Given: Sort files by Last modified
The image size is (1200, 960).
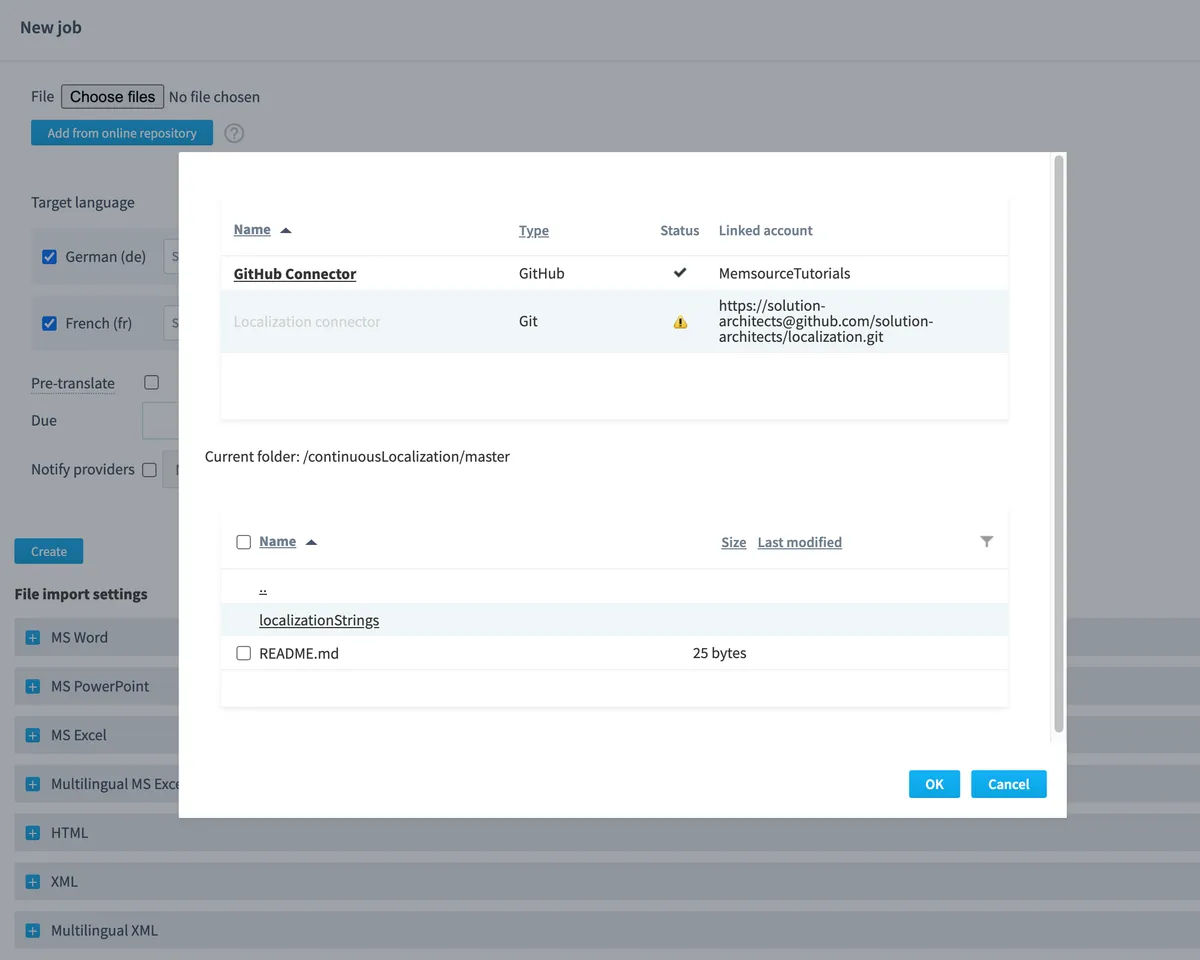Looking at the screenshot, I should [x=800, y=542].
